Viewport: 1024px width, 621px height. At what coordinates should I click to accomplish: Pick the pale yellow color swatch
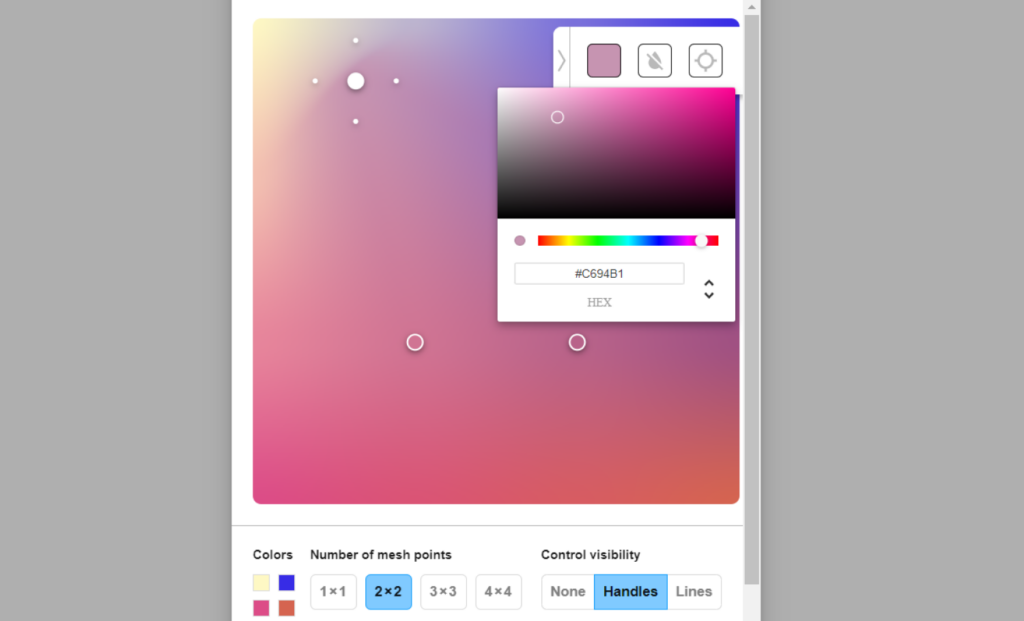[261, 582]
